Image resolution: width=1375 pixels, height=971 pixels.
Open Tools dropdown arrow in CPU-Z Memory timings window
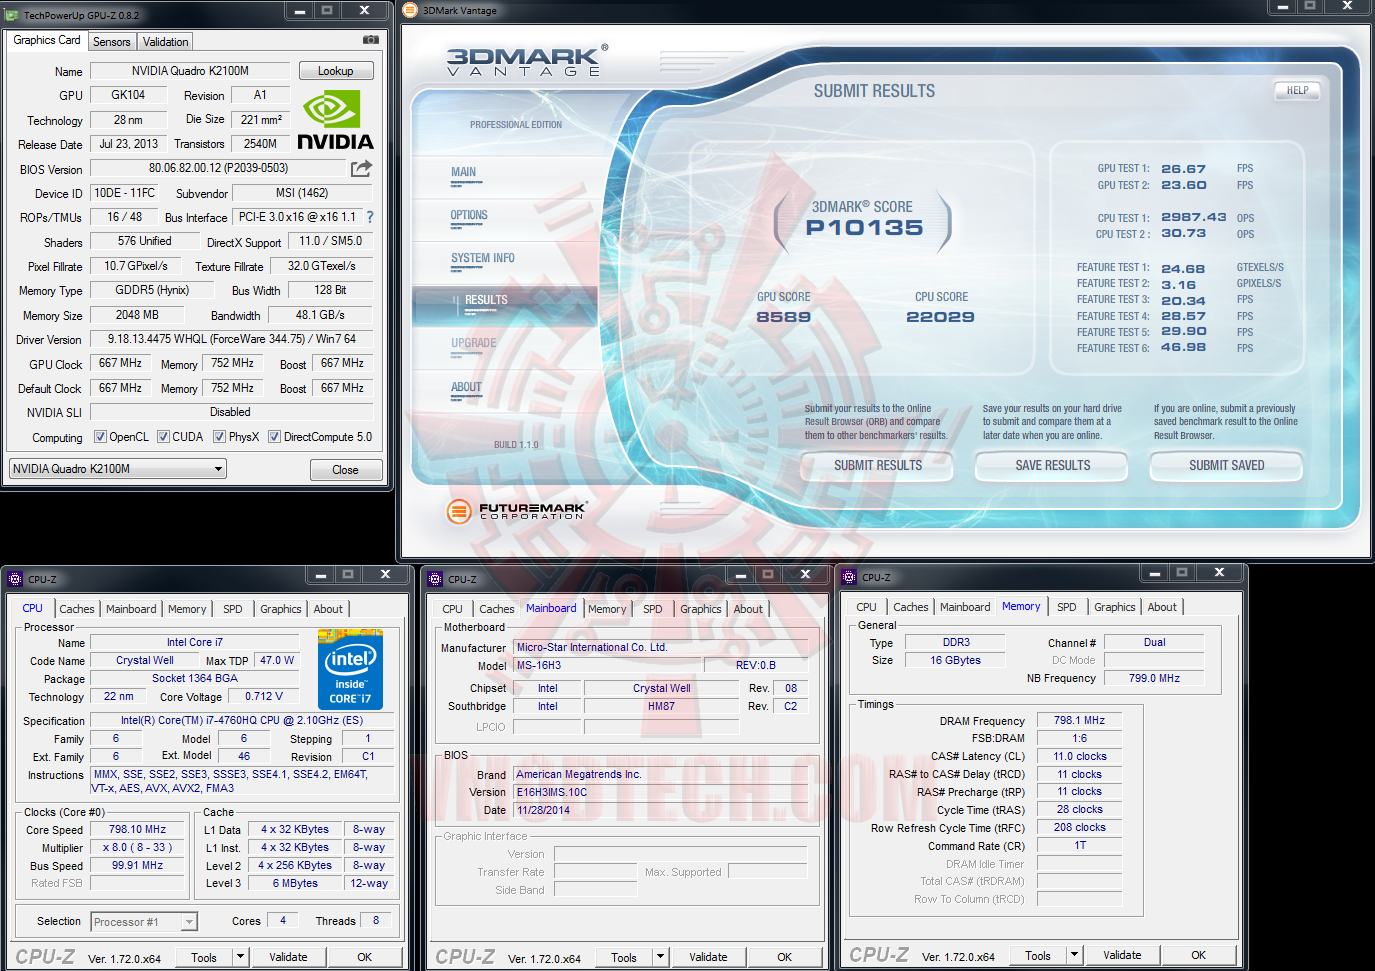tap(1074, 955)
